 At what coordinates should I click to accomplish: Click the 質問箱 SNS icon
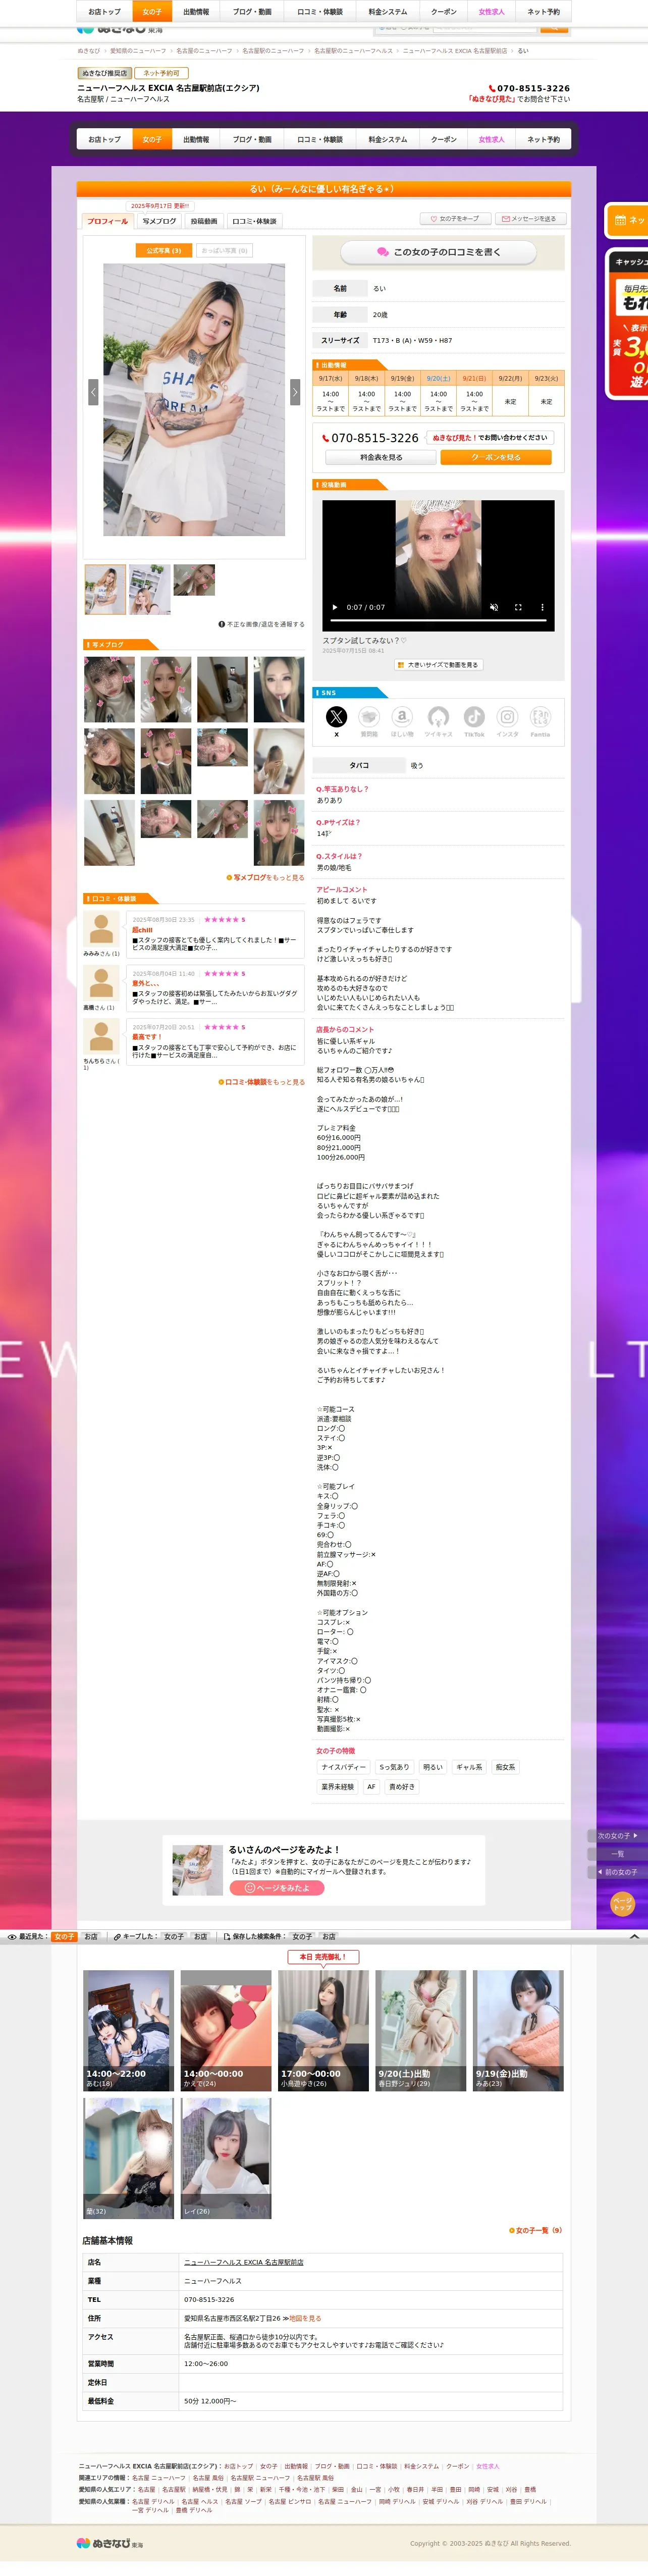click(369, 717)
